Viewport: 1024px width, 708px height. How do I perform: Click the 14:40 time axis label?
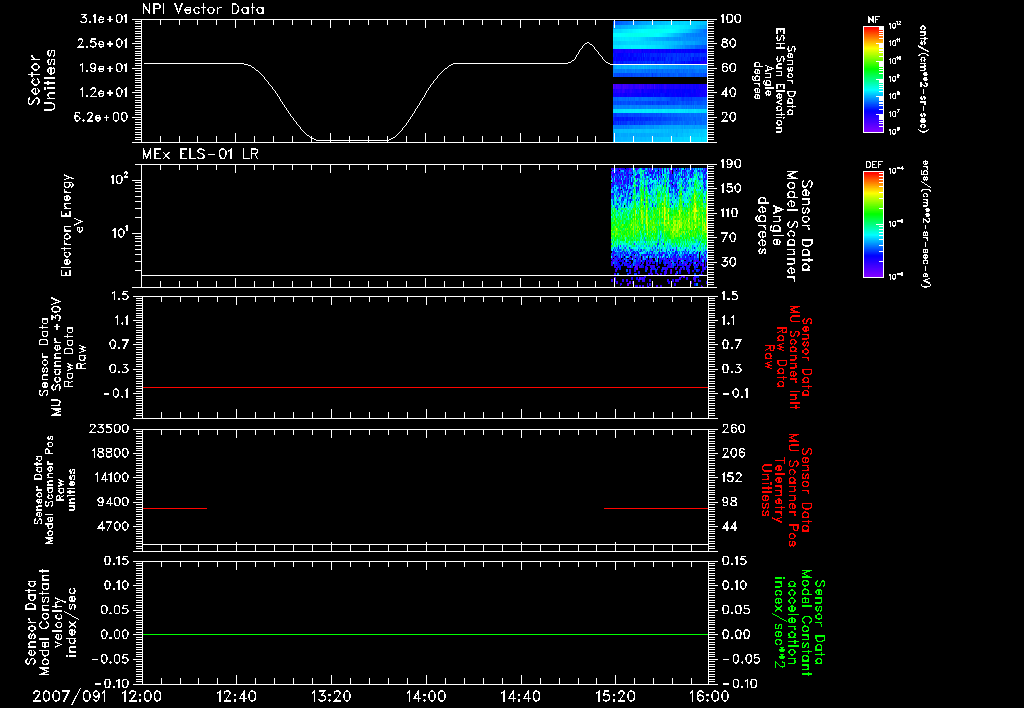point(520,697)
